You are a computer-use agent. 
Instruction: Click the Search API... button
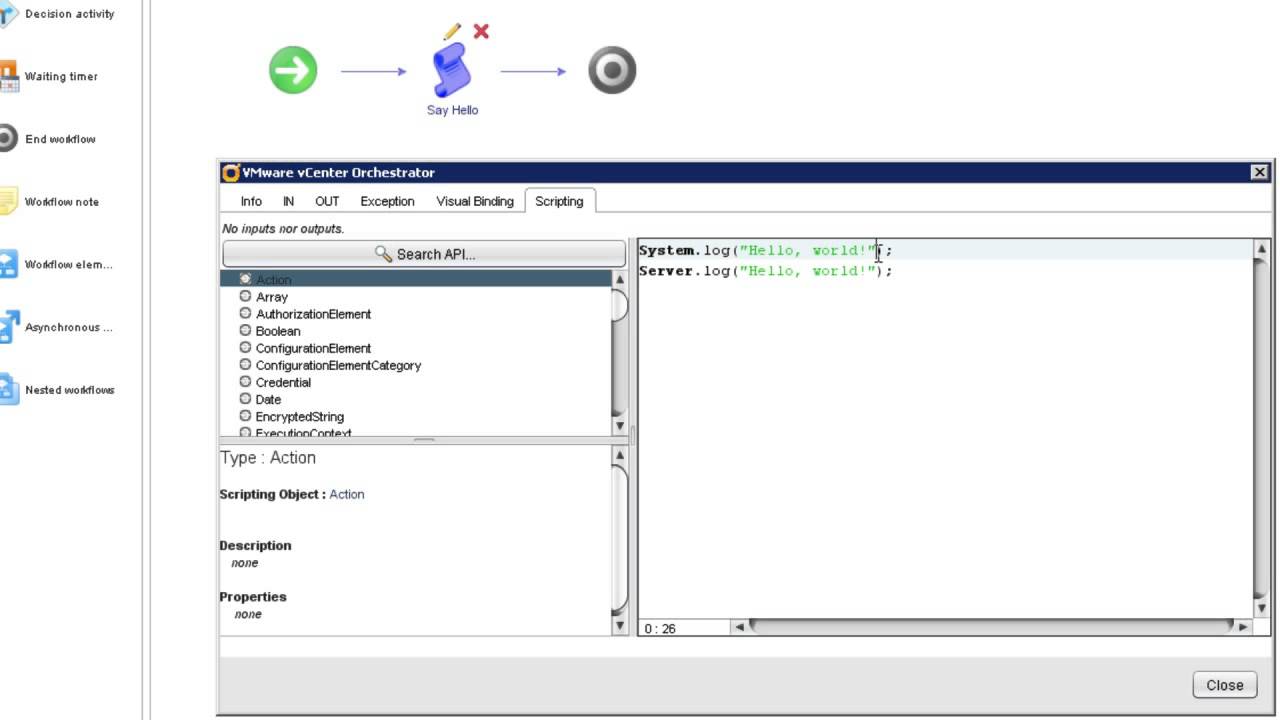424,254
